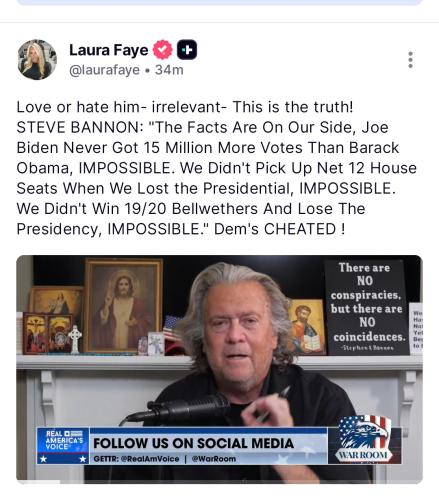
Task: Click the Follow Us On Social Media banner
Action: pyautogui.click(x=193, y=443)
